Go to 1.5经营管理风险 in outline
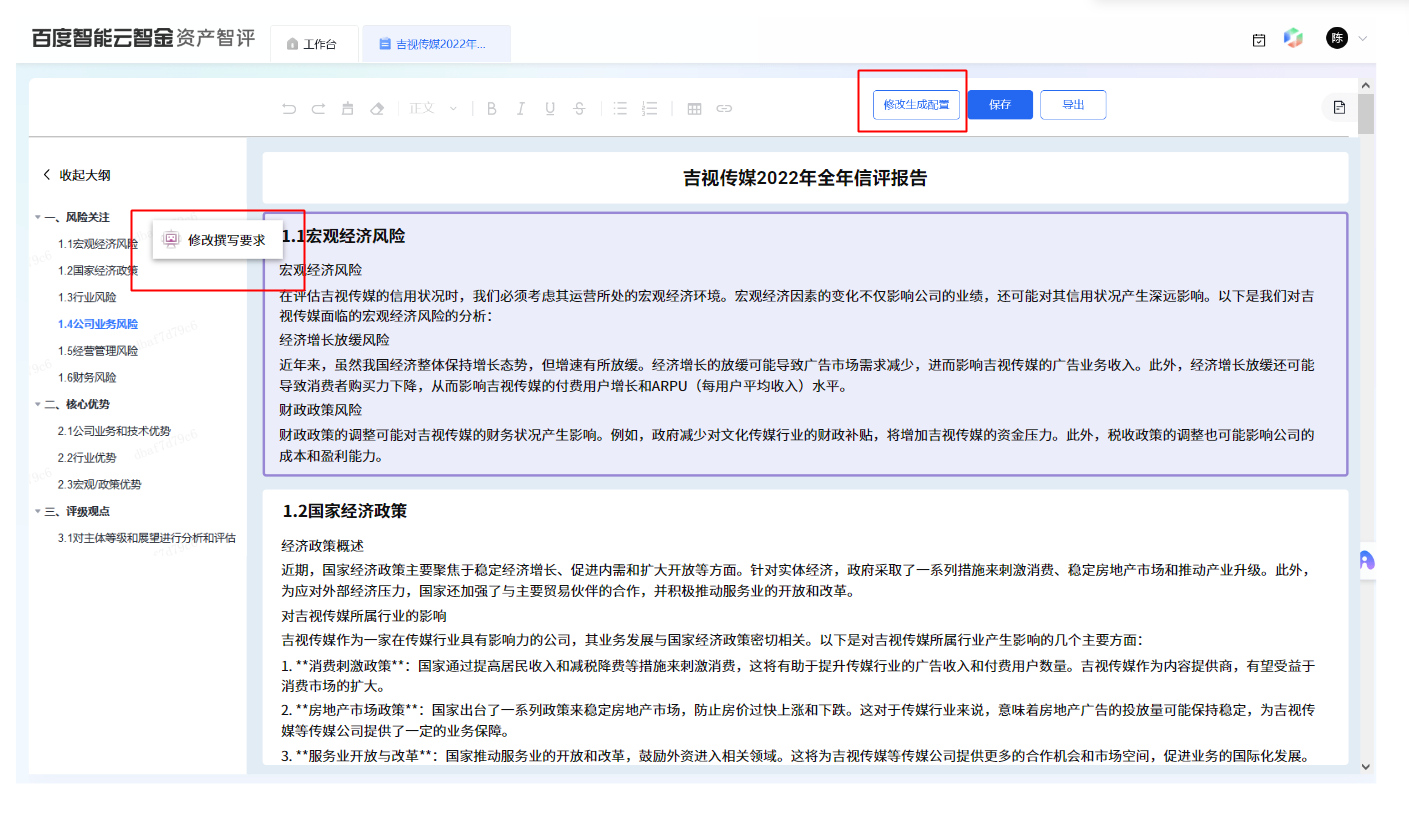This screenshot has height=829, width=1409. (x=98, y=351)
